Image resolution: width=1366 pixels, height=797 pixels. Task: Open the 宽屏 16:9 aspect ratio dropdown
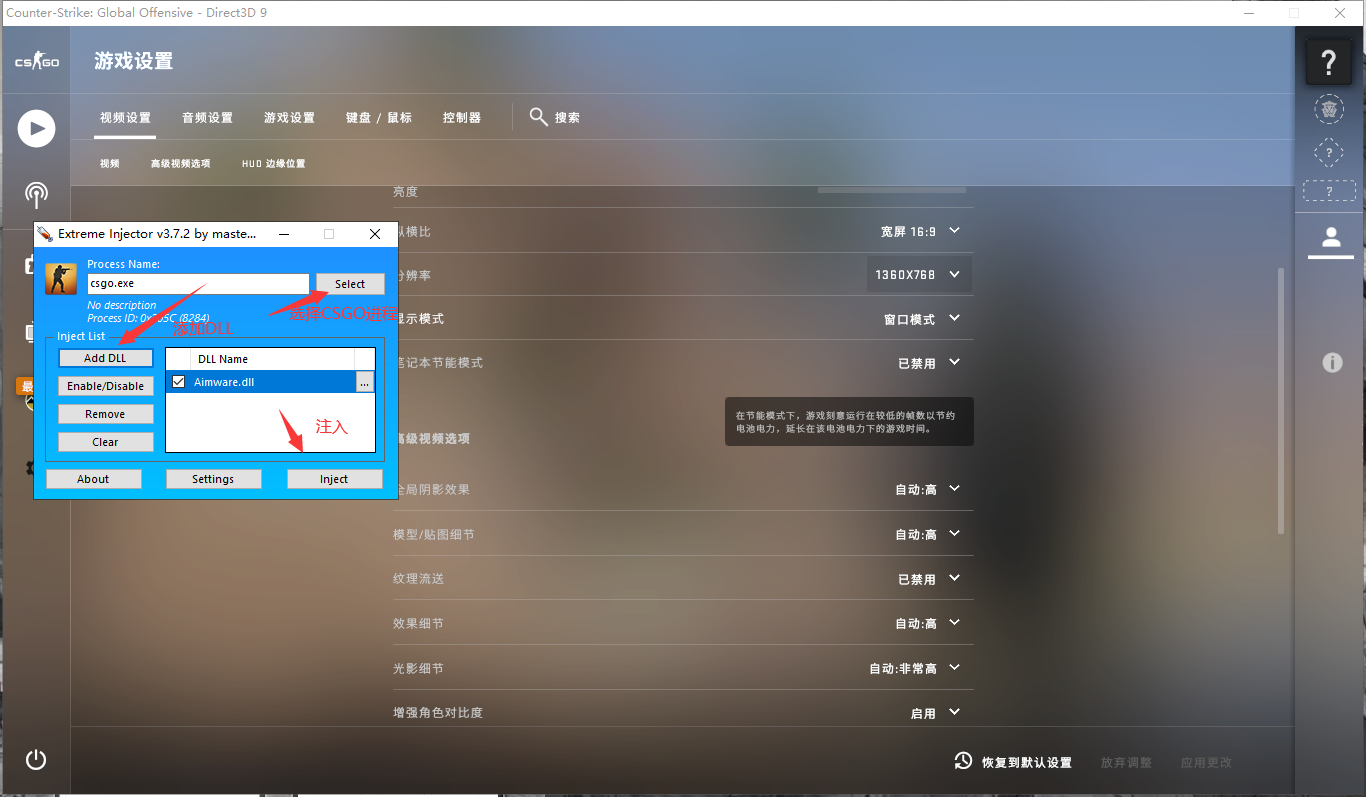pyautogui.click(x=920, y=231)
